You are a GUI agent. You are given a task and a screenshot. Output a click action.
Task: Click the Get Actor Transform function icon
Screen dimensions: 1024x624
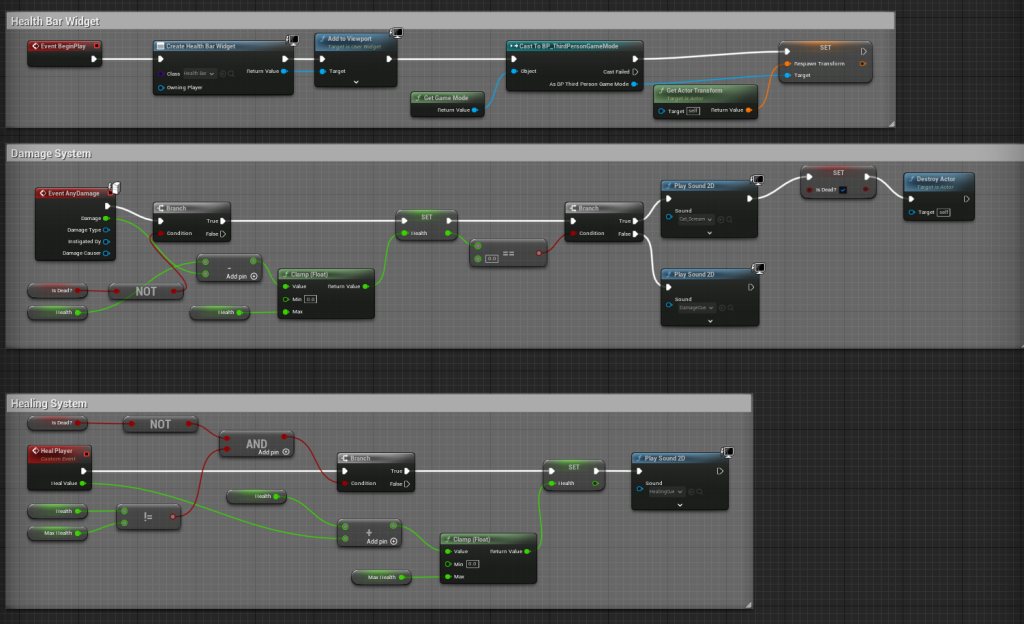point(661,90)
